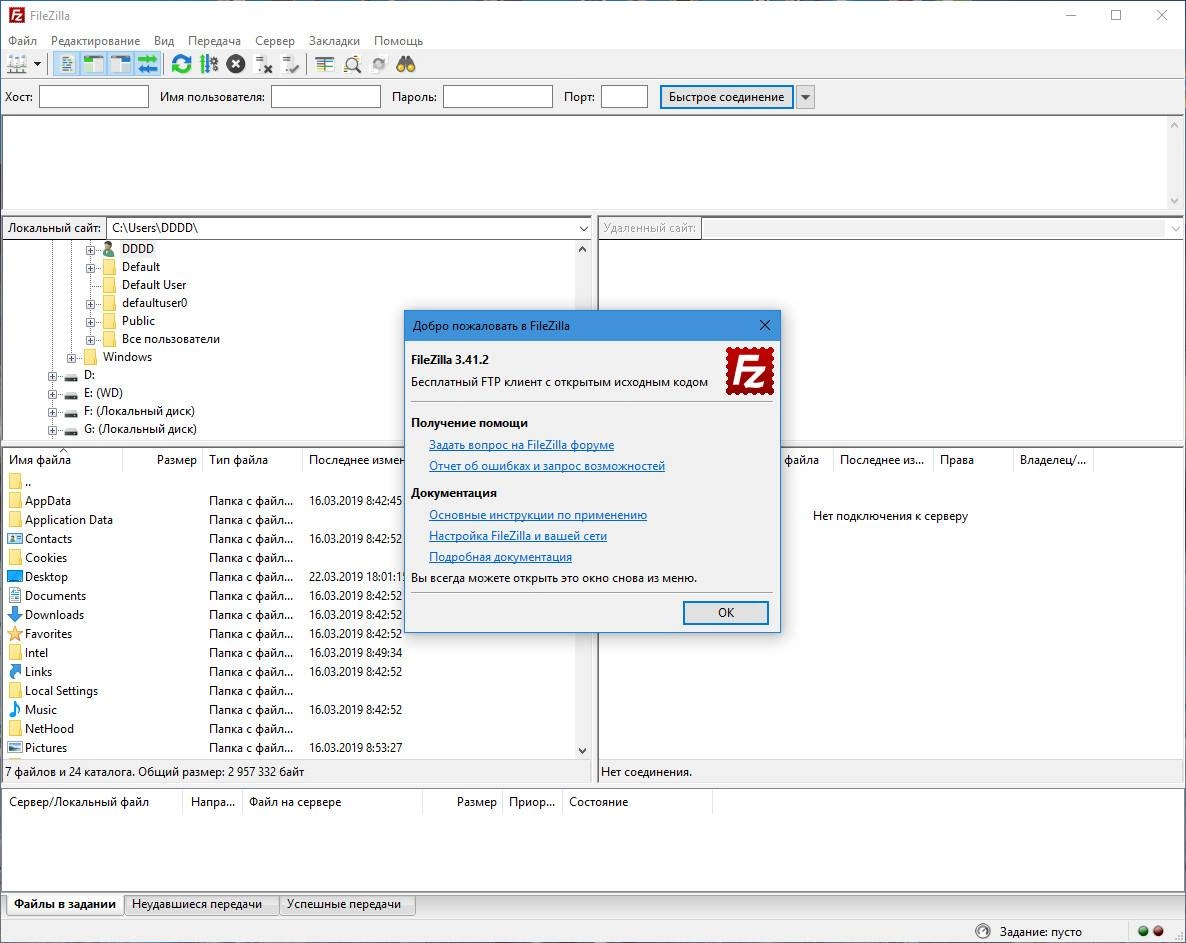The width and height of the screenshot is (1186, 943).
Task: Click the binoculars file search icon
Action: click(x=406, y=64)
